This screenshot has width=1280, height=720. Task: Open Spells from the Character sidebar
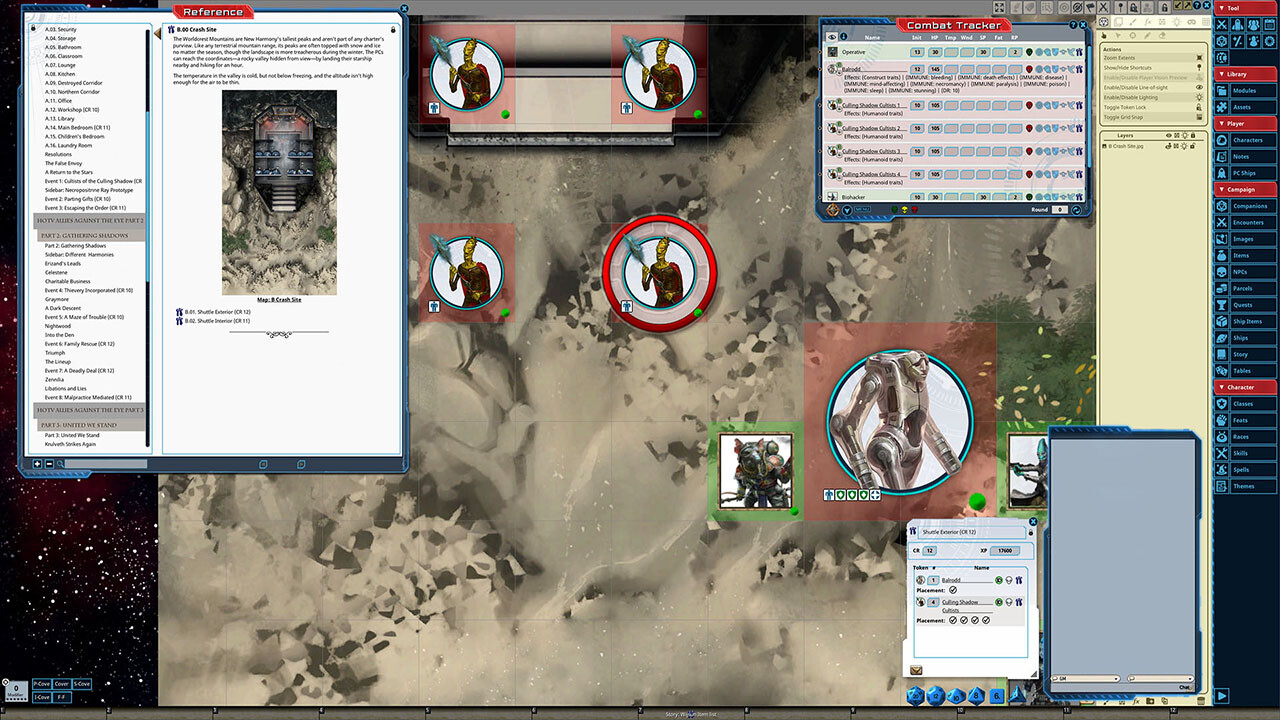[x=1240, y=469]
